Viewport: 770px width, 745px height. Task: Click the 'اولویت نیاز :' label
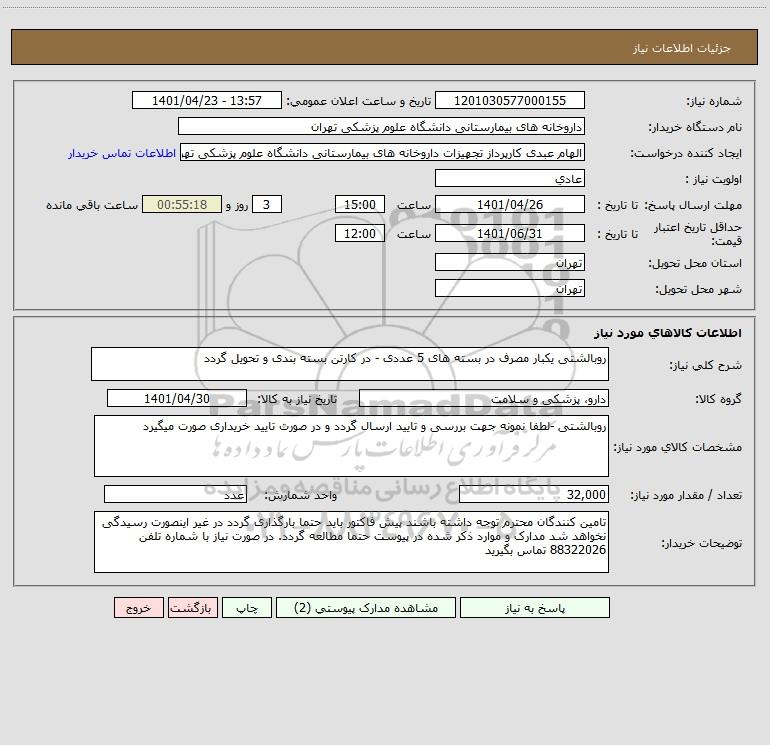tap(714, 179)
